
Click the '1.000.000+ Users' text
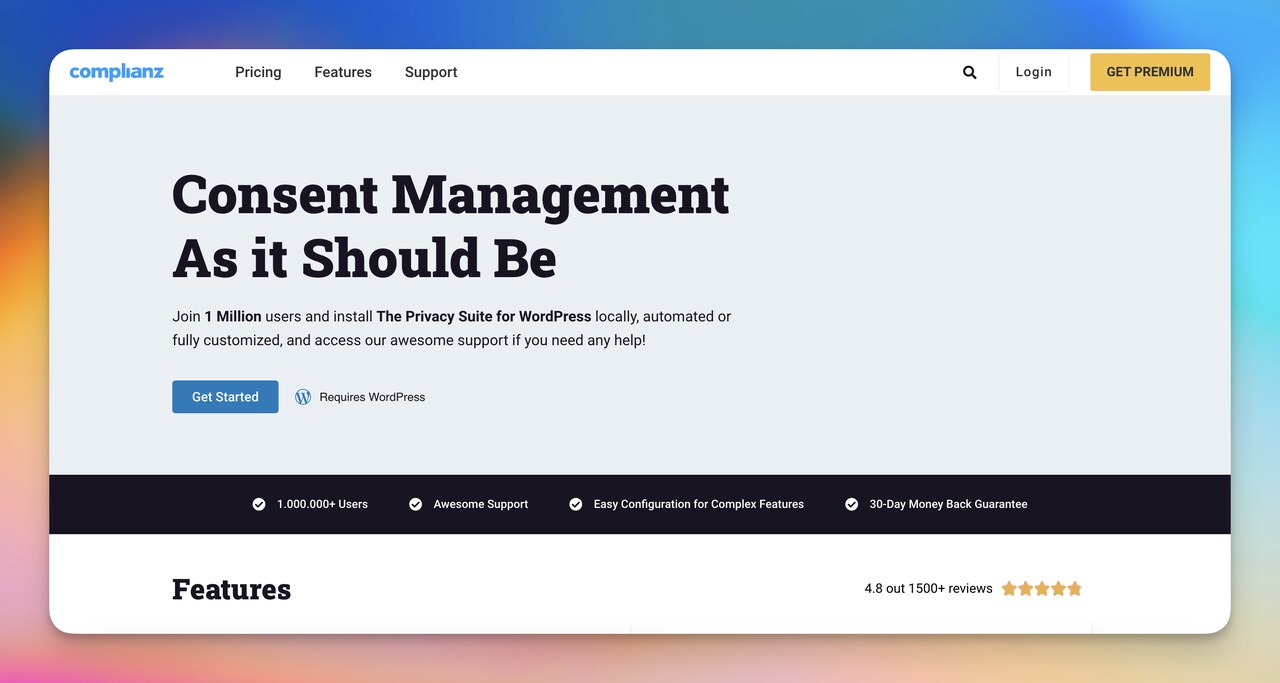pyautogui.click(x=323, y=504)
